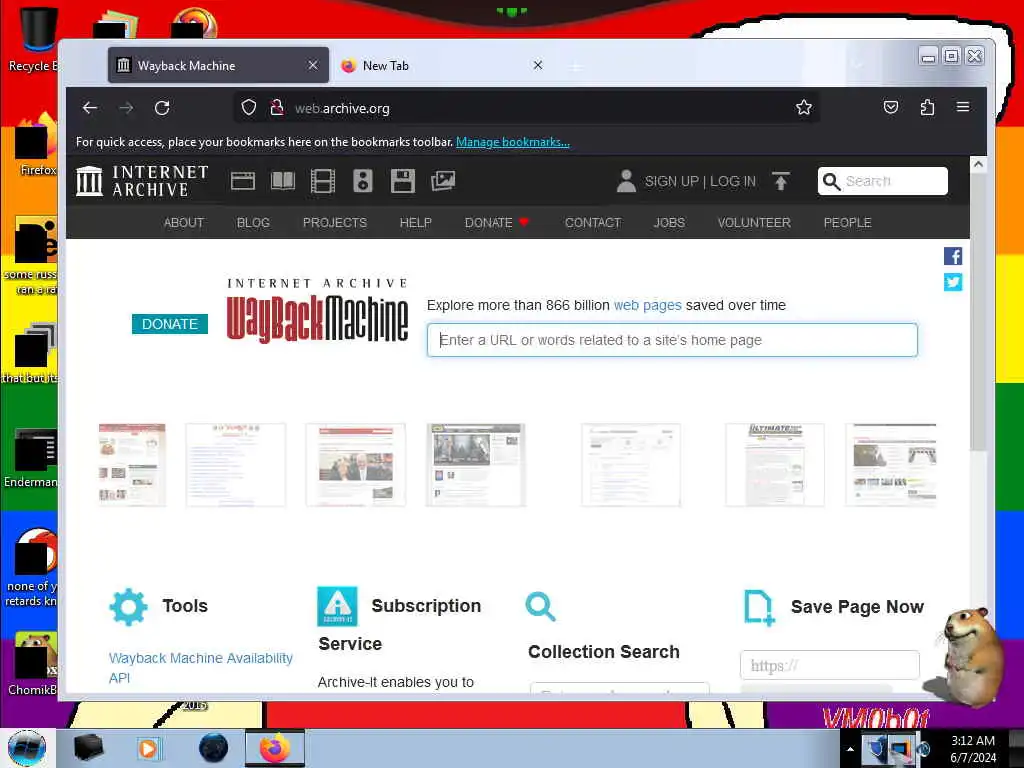This screenshot has height=768, width=1024.
Task: Go back with the browser back arrow
Action: [90, 108]
